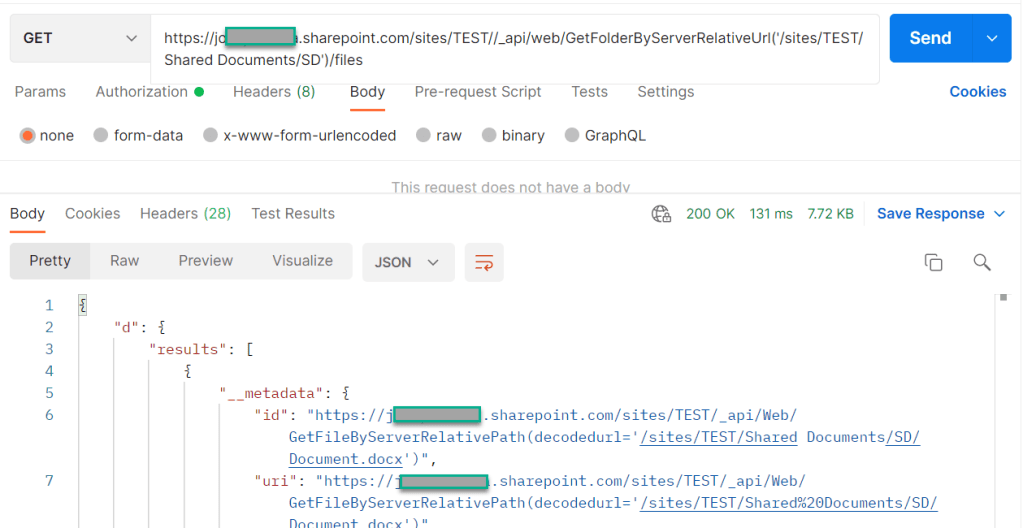This screenshot has width=1023, height=528.
Task: Click the wrap lines icon
Action: click(x=484, y=262)
